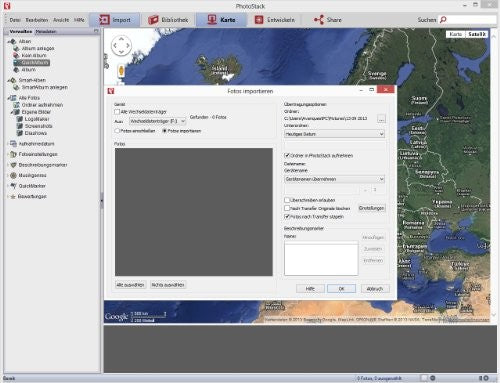Click the Bewertungen star icon

(13, 196)
